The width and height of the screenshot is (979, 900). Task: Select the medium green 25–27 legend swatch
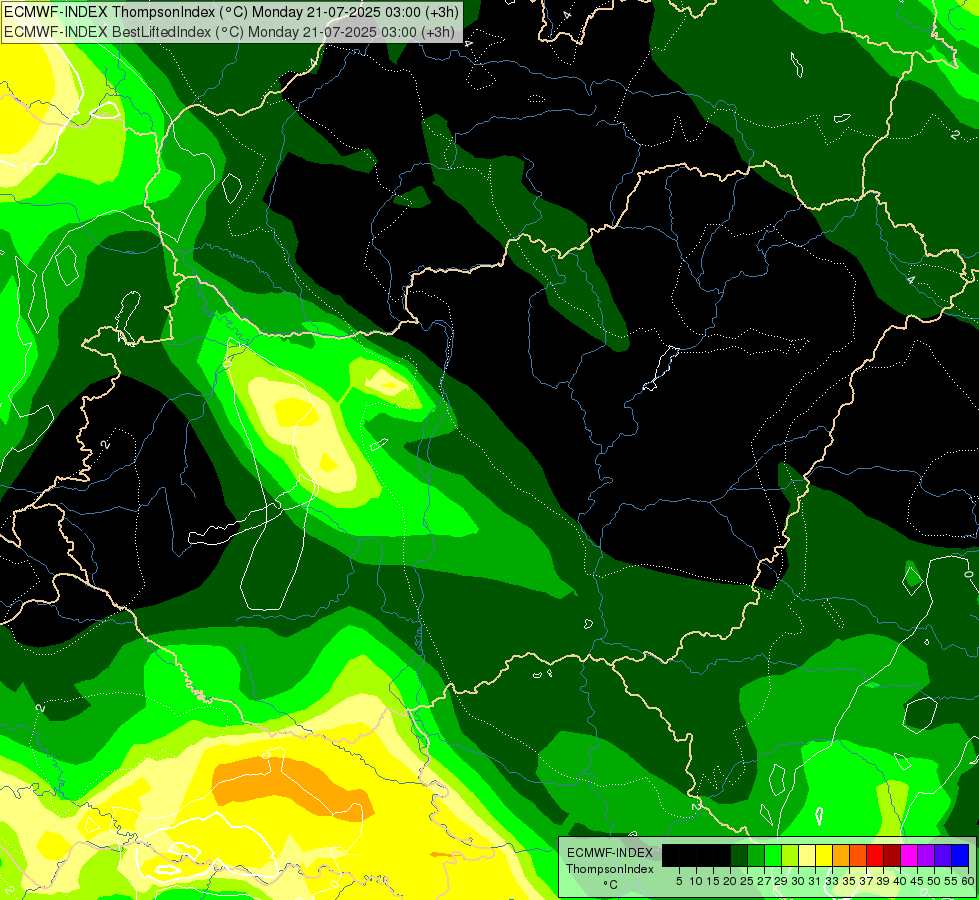(756, 855)
